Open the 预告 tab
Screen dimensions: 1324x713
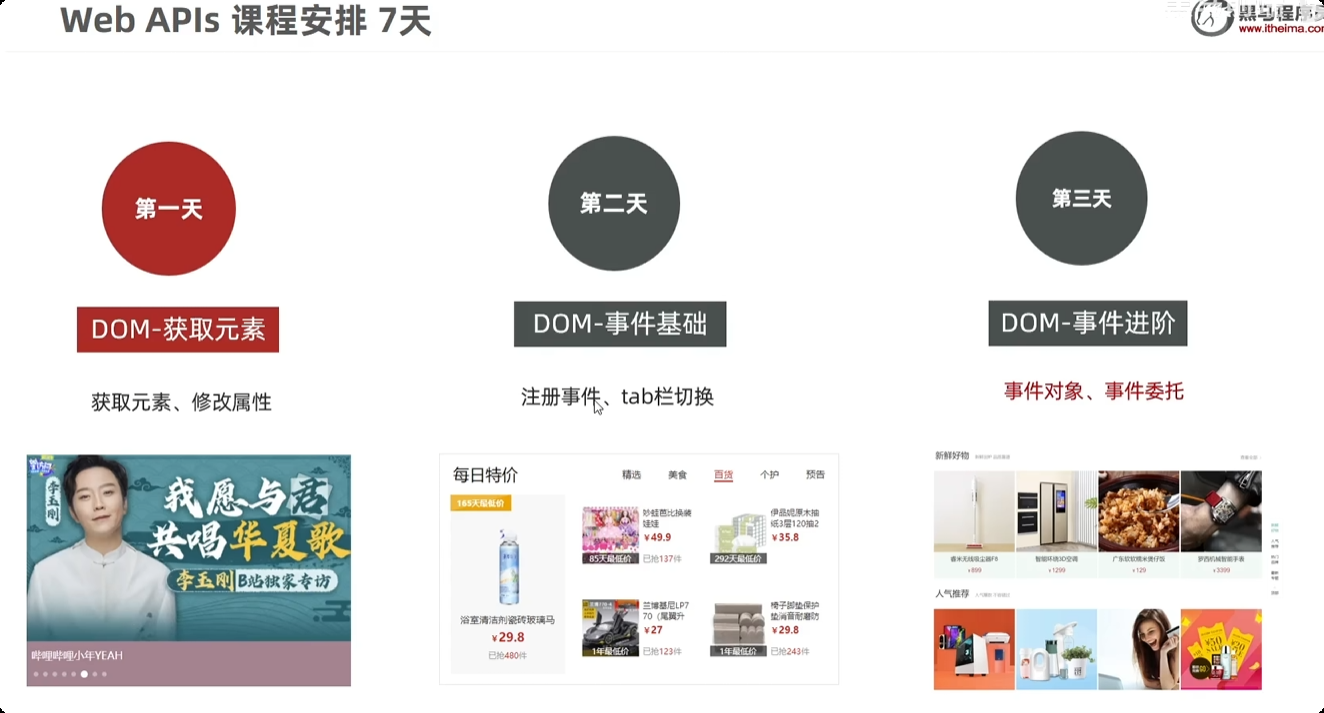click(x=815, y=475)
